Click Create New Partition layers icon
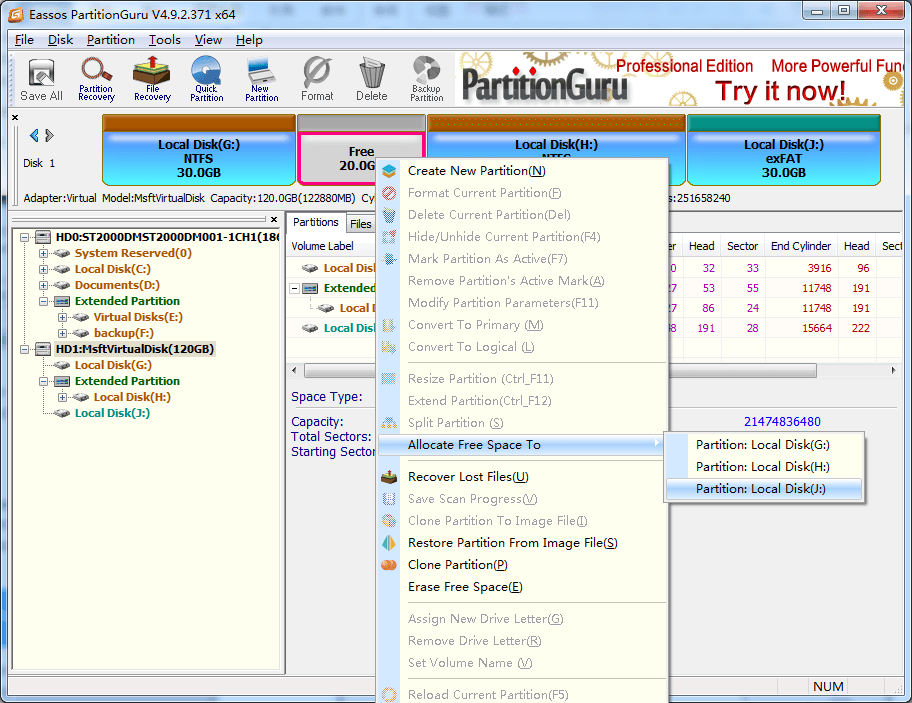 pyautogui.click(x=389, y=171)
